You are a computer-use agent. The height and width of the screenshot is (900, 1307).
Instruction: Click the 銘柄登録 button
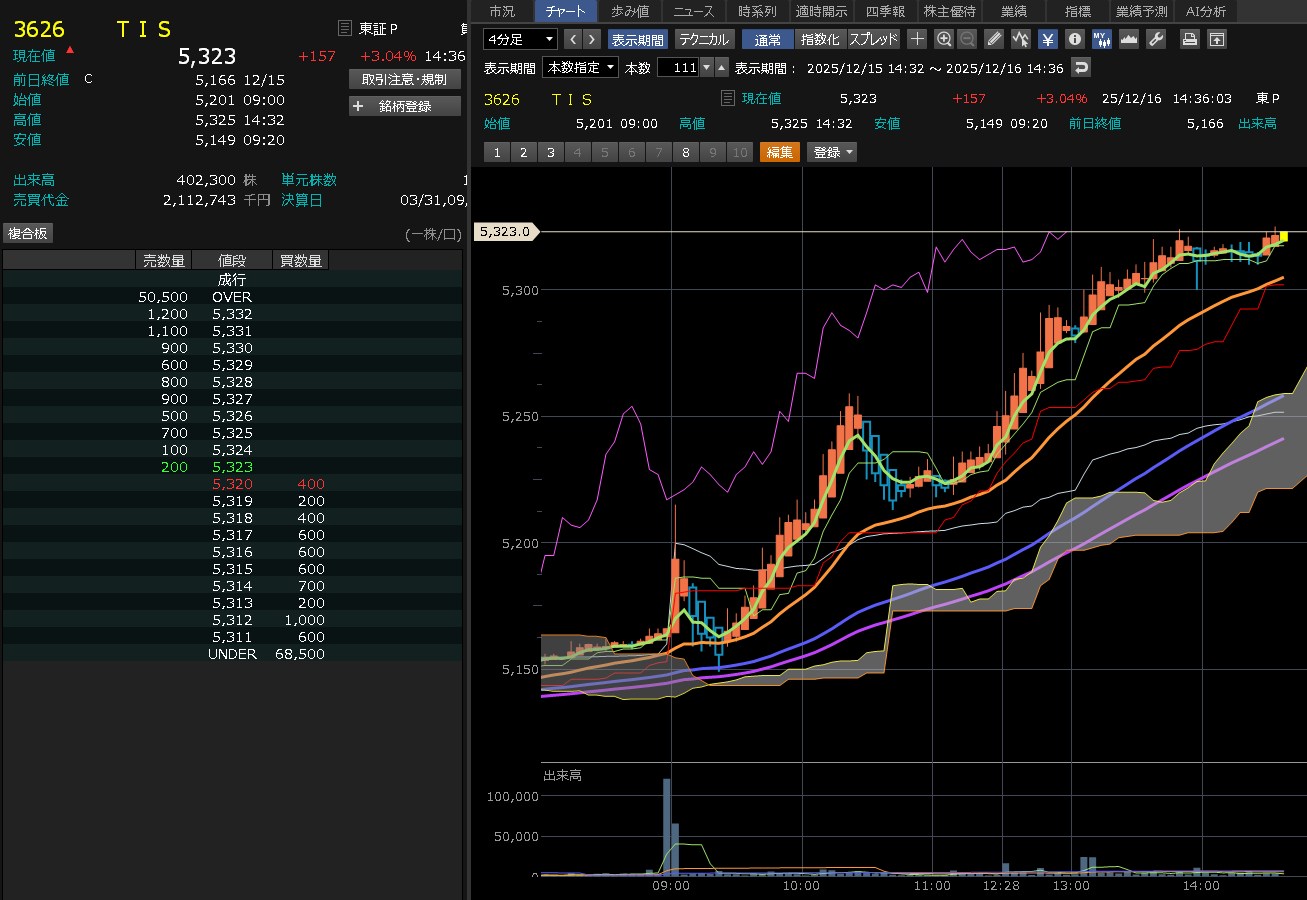pyautogui.click(x=404, y=106)
